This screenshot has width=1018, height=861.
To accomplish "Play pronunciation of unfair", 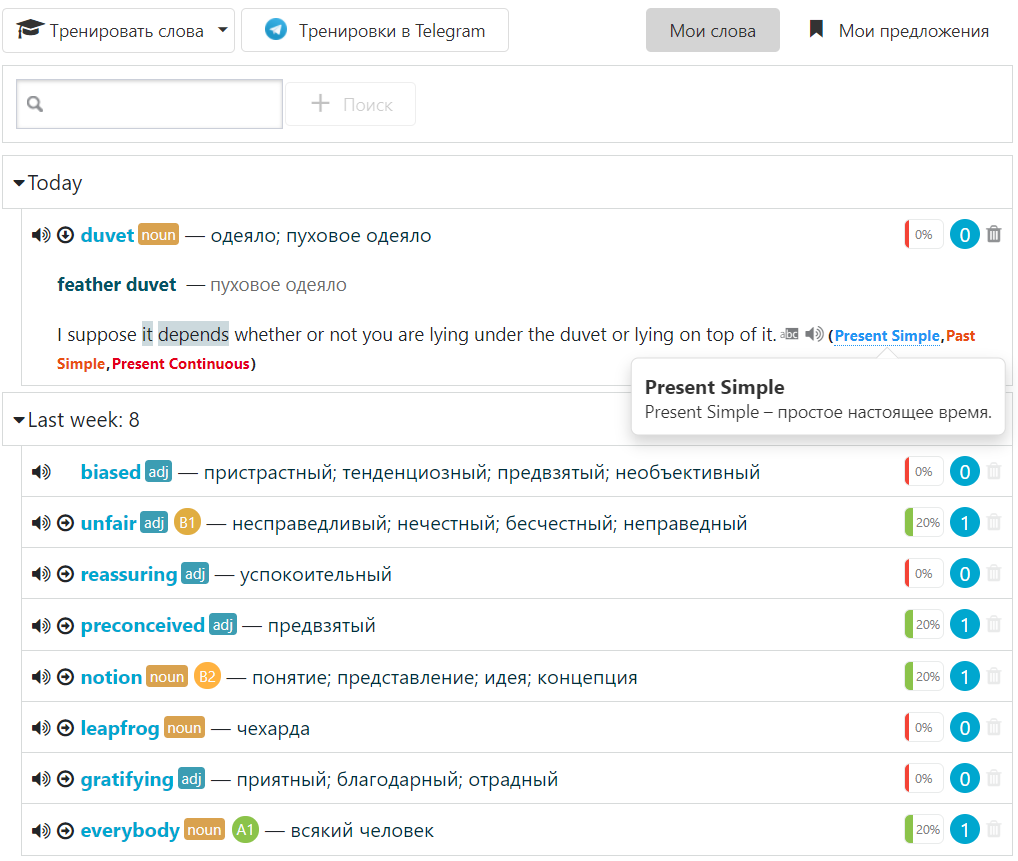I will pos(41,522).
